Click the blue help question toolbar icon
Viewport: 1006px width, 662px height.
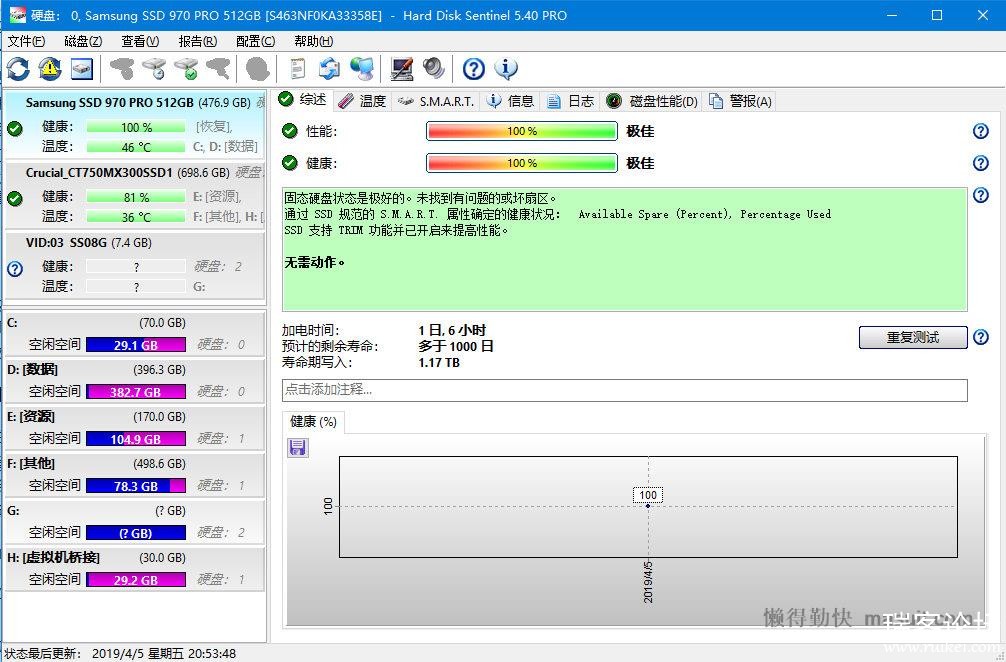[x=473, y=69]
